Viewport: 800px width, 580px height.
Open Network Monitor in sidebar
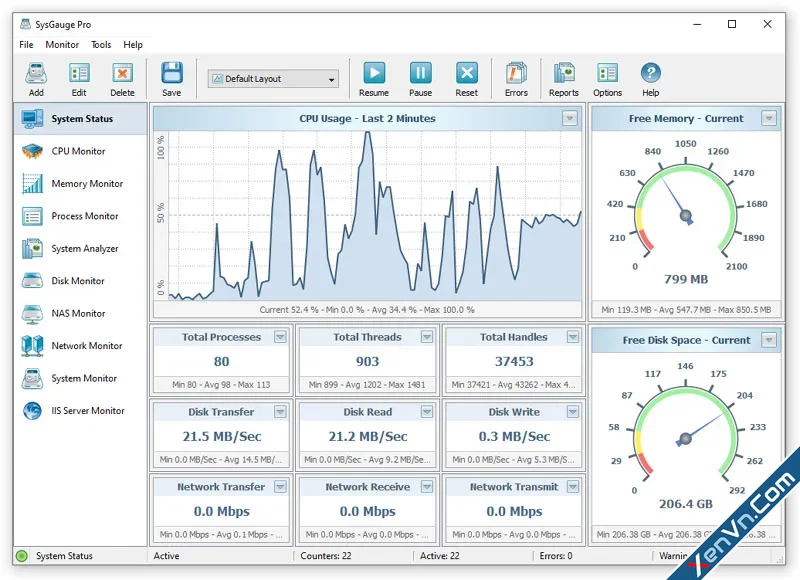pyautogui.click(x=81, y=346)
